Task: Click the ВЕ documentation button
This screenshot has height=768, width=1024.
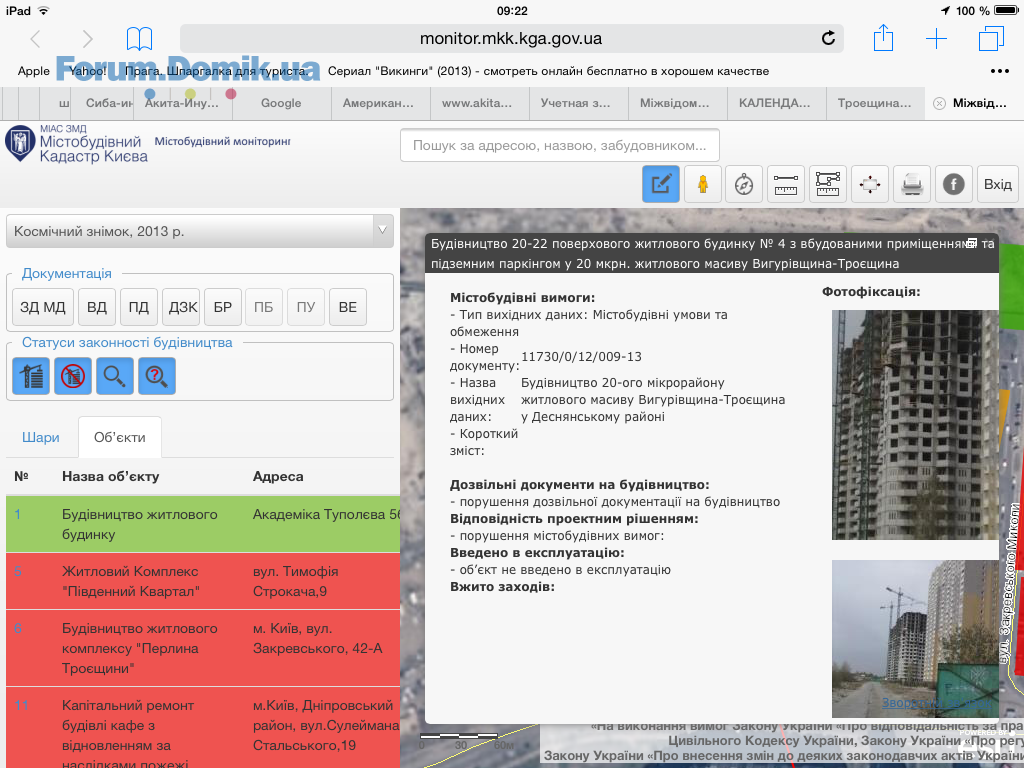Action: pyautogui.click(x=347, y=307)
